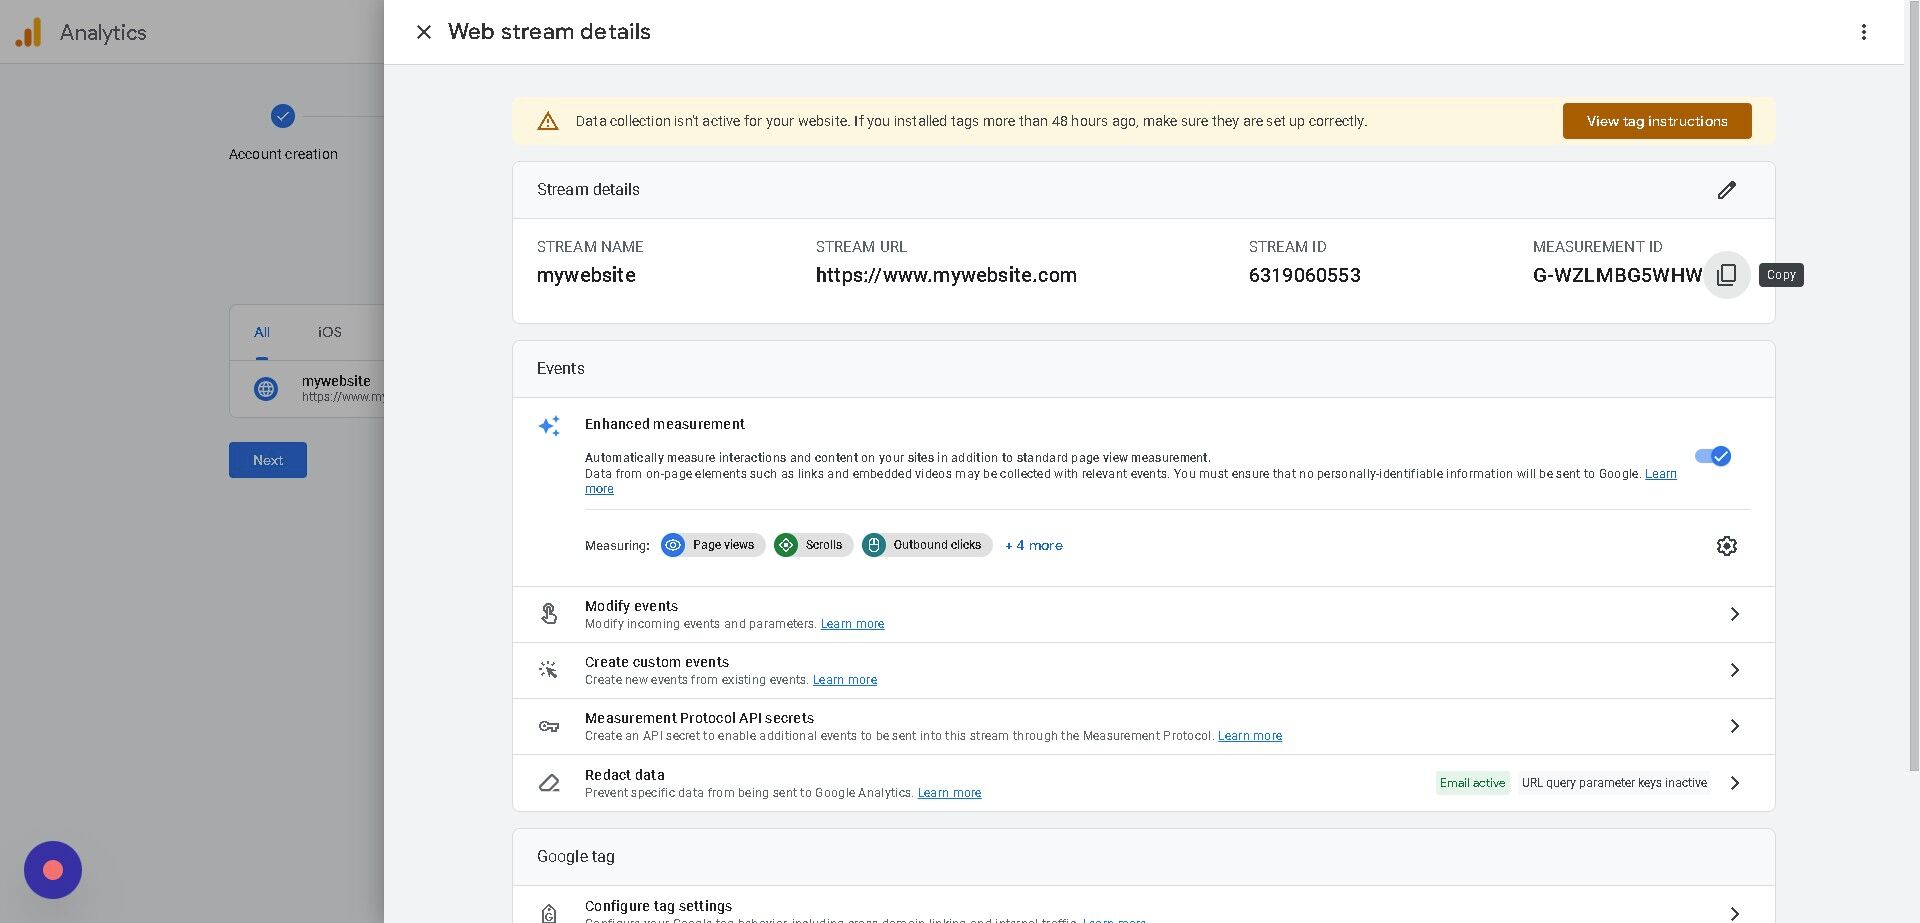Click the Scrolls measuring chip
Image resolution: width=1920 pixels, height=923 pixels.
pyautogui.click(x=813, y=545)
